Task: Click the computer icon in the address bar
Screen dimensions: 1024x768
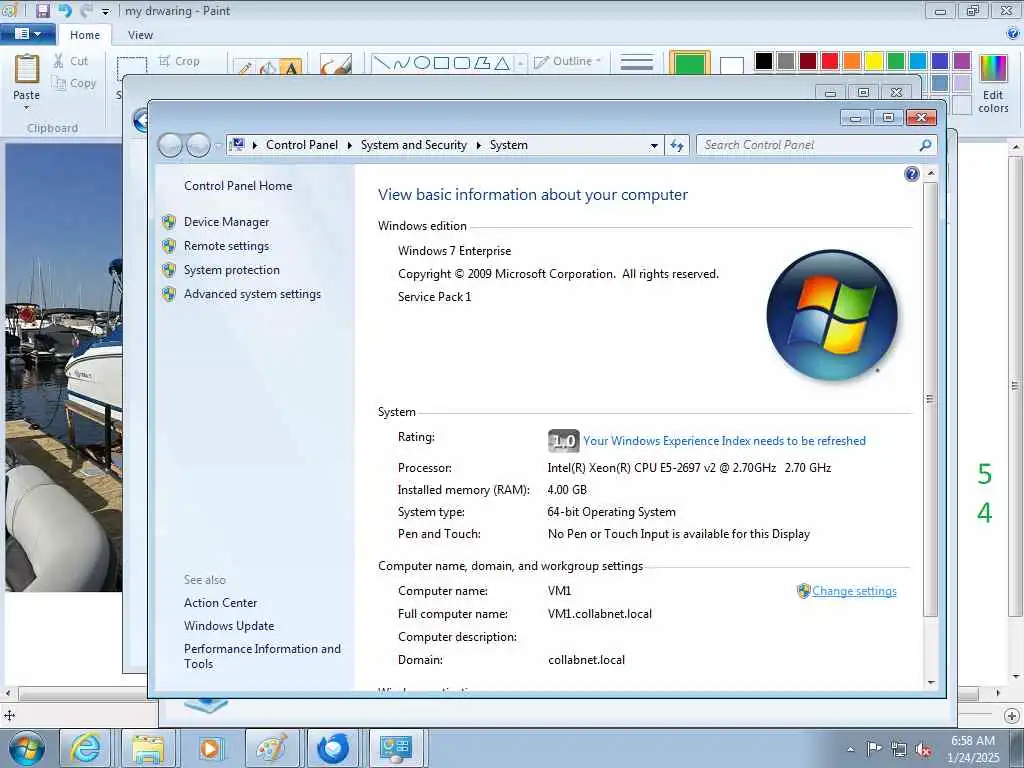Action: coord(238,145)
